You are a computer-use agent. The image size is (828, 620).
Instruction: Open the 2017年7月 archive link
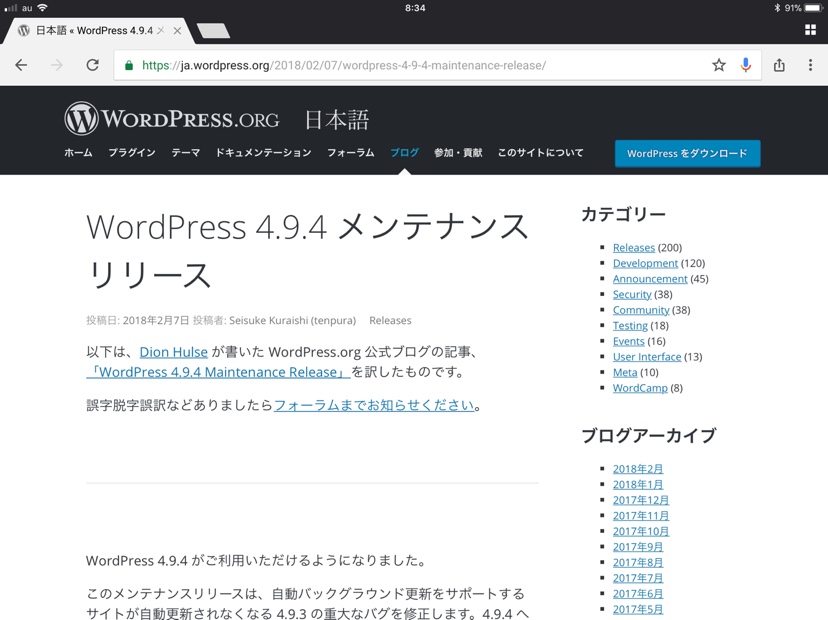(638, 578)
